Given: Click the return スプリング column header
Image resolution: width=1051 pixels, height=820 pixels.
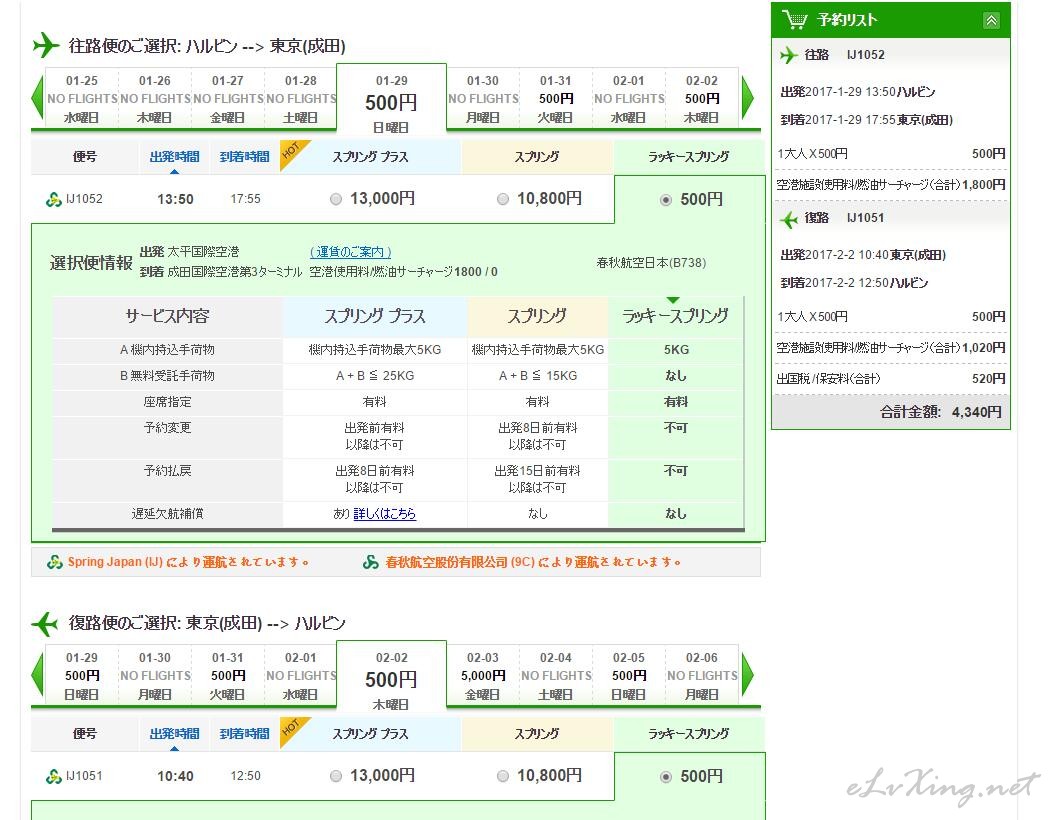Looking at the screenshot, I should coord(537,734).
